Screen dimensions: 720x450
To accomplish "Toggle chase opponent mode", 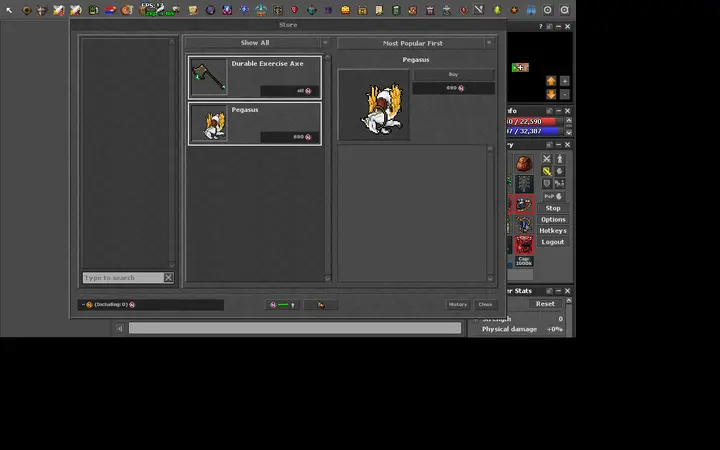I will coord(560,171).
